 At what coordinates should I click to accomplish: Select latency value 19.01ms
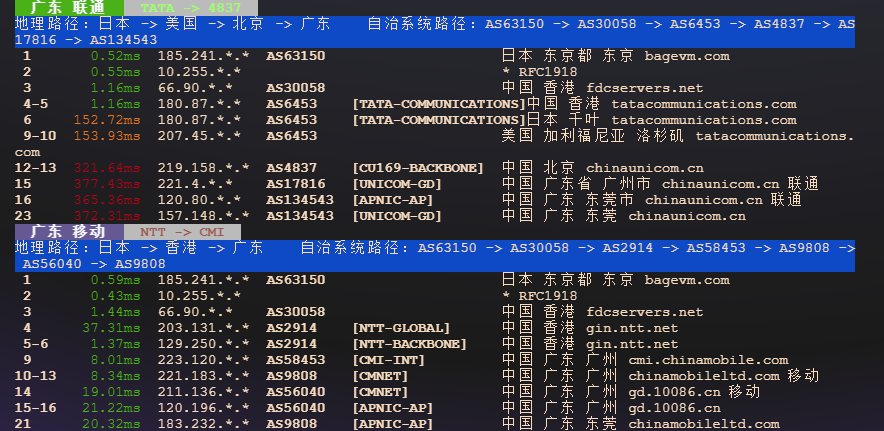click(x=112, y=392)
